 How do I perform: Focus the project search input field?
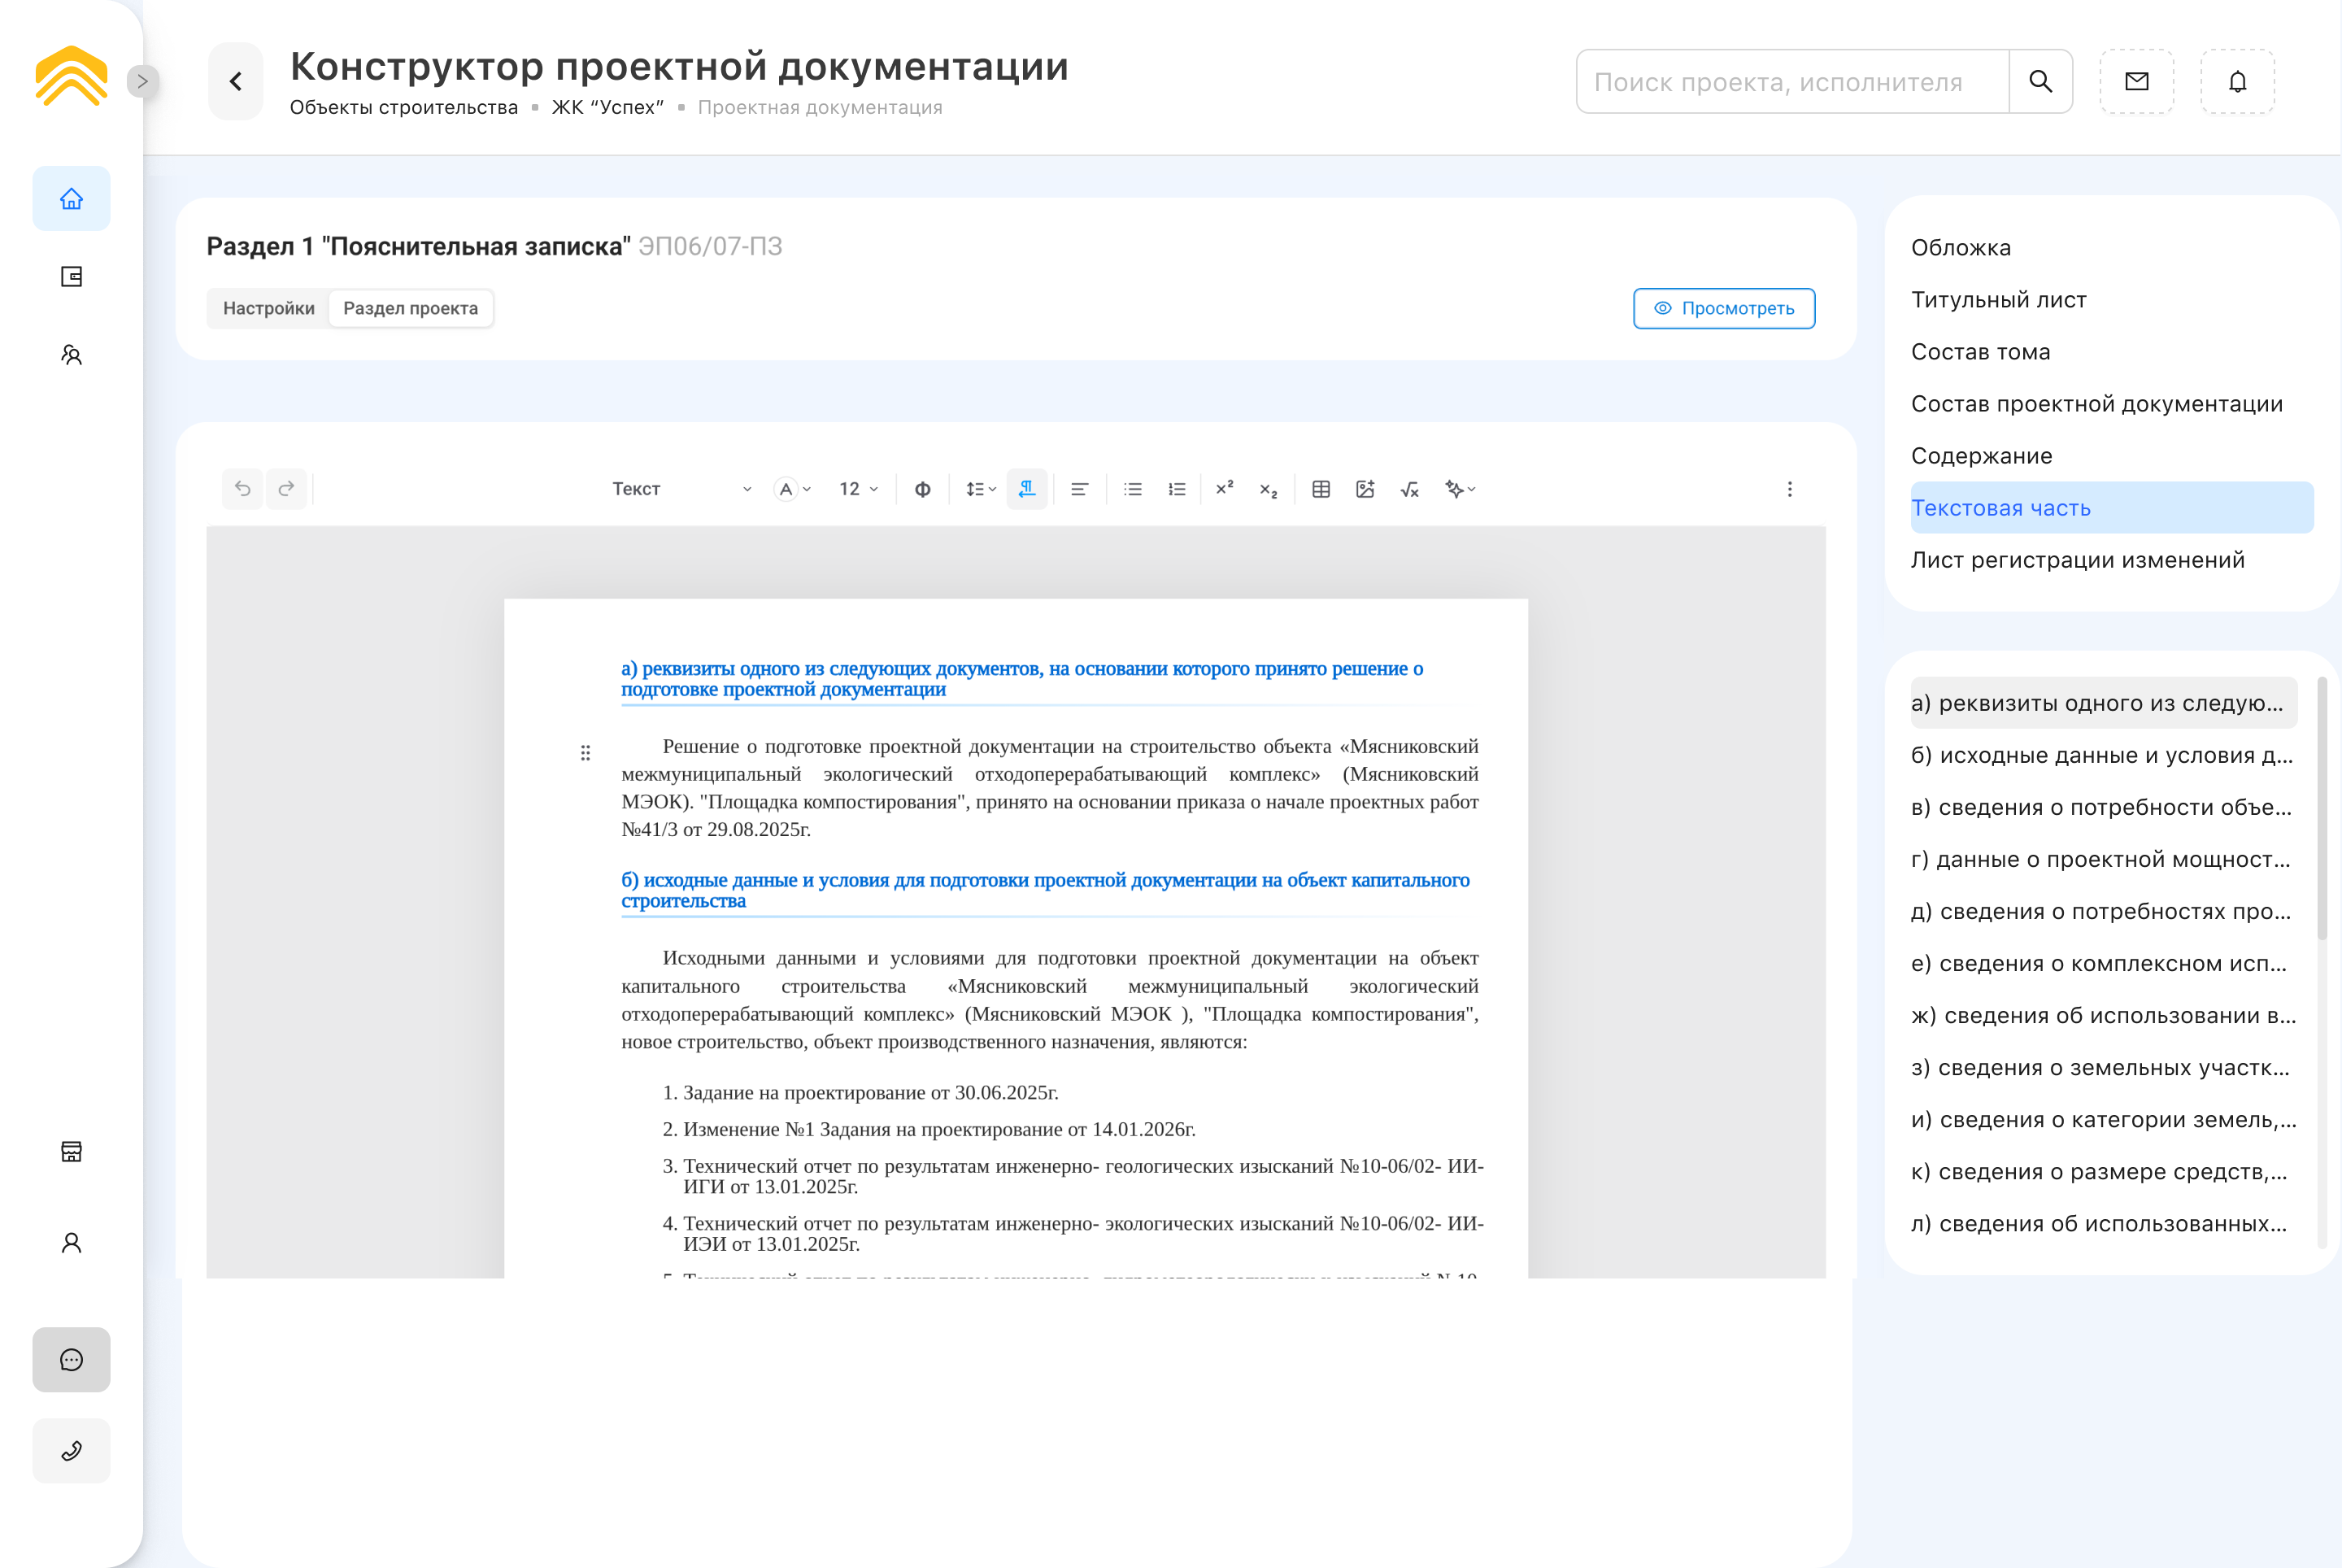pyautogui.click(x=1792, y=81)
